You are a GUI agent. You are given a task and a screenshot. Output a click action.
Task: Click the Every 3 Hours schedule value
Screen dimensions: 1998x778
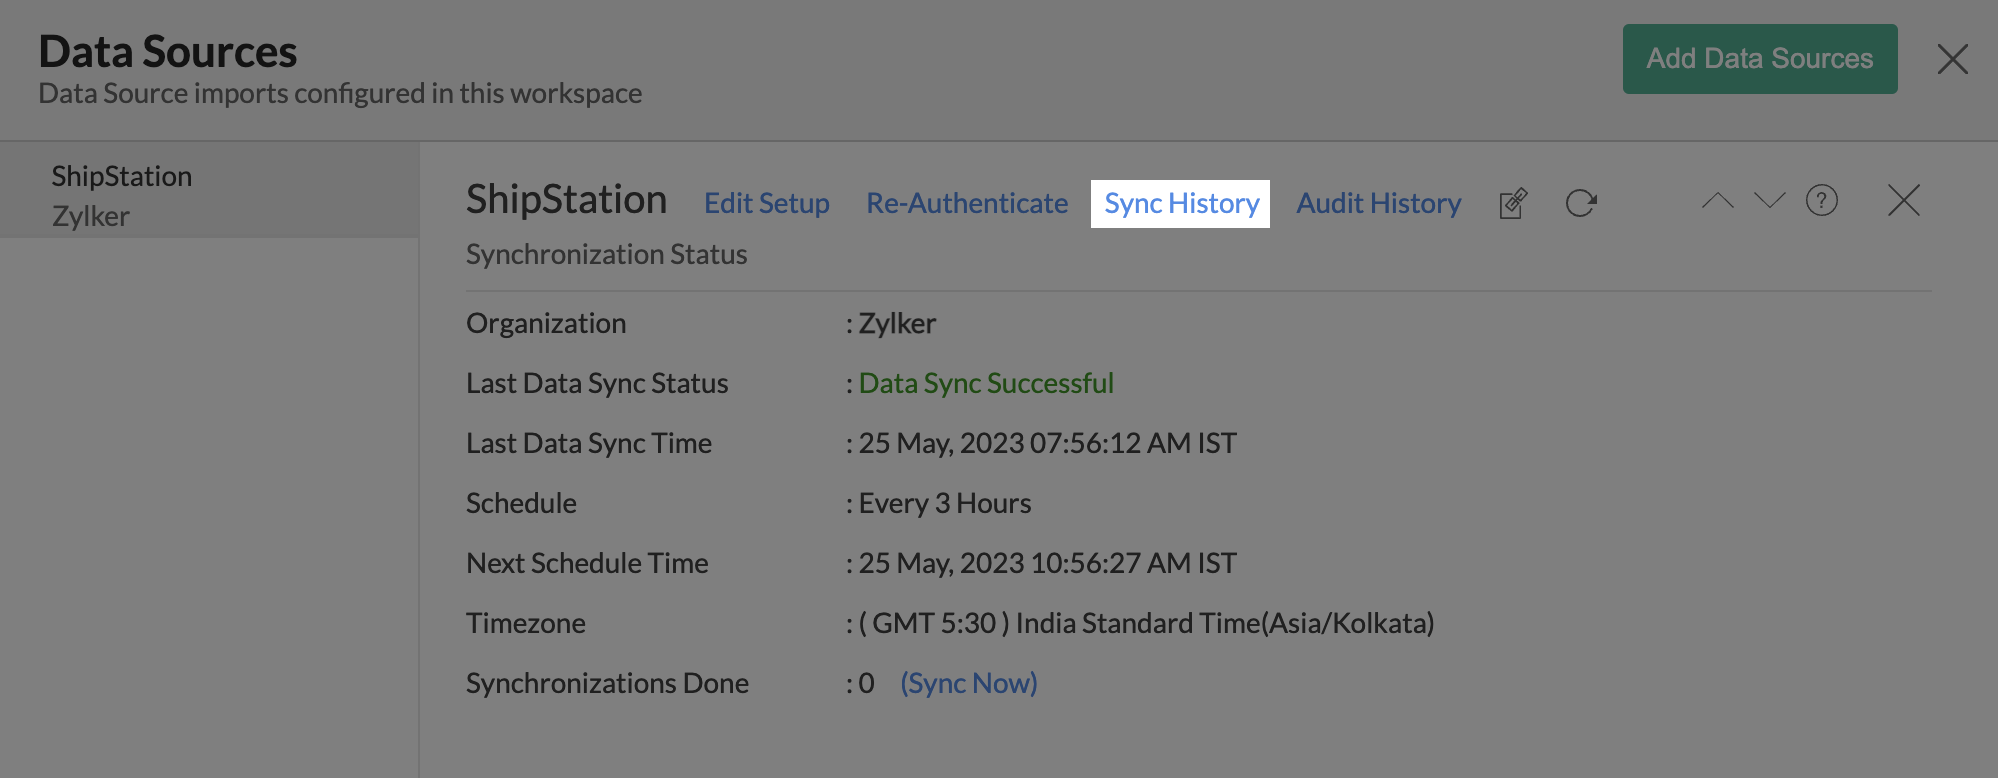[945, 504]
